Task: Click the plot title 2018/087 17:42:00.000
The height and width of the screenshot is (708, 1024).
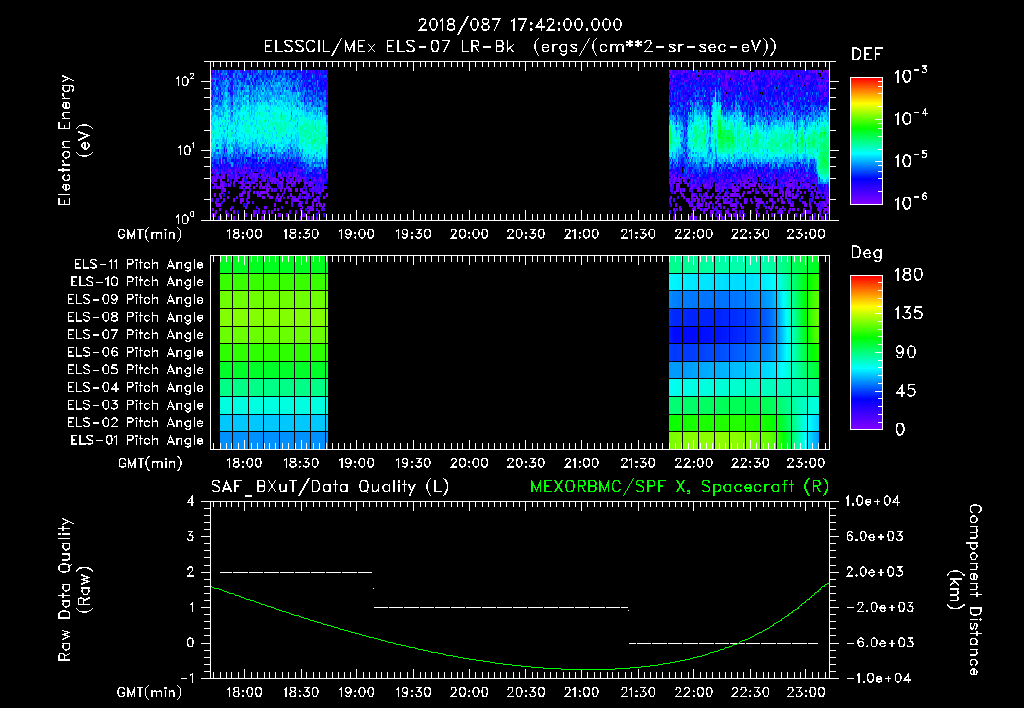Action: point(520,25)
